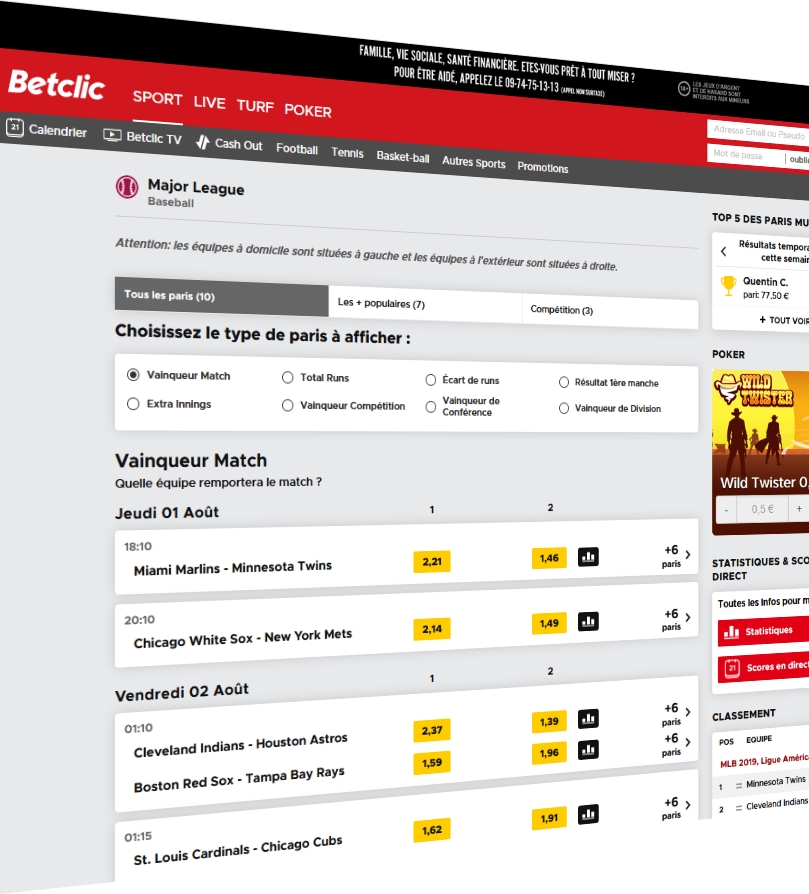The image size is (809, 894).
Task: Open stats icon for Boston Red Sox match
Action: 588,750
